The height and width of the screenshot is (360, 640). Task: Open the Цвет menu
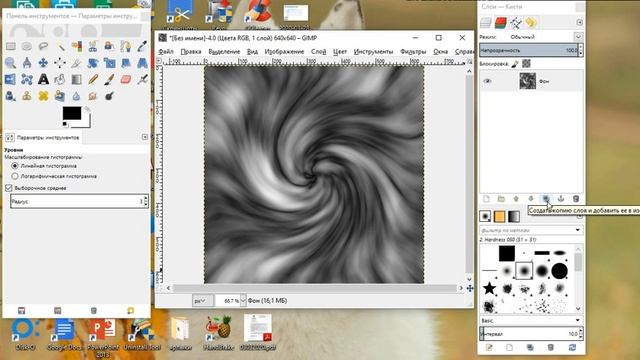tap(340, 51)
